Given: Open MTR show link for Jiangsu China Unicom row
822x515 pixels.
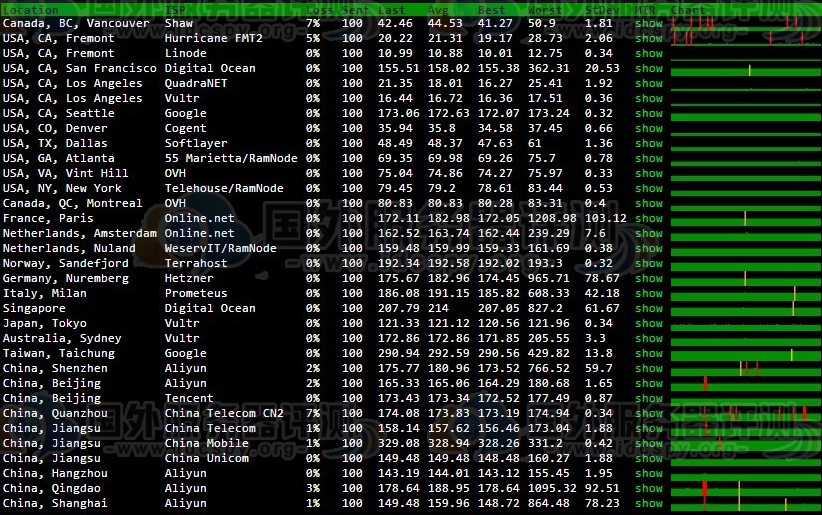Looking at the screenshot, I should [648, 458].
